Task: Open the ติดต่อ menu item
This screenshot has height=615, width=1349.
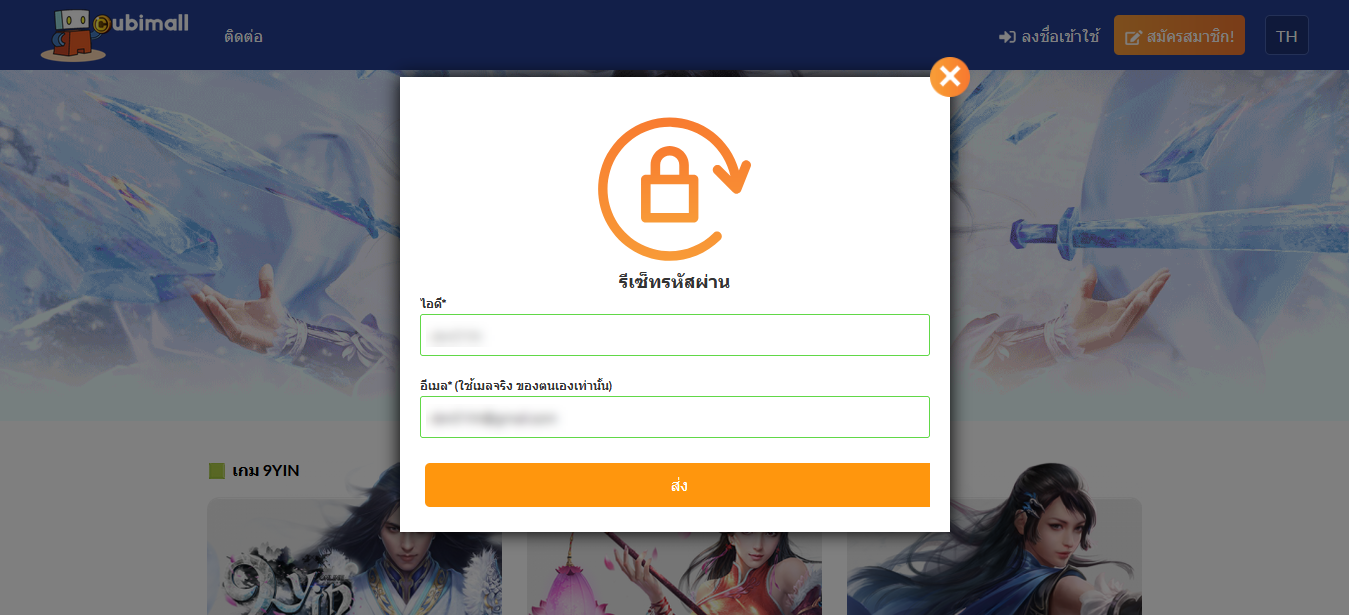Action: 243,36
